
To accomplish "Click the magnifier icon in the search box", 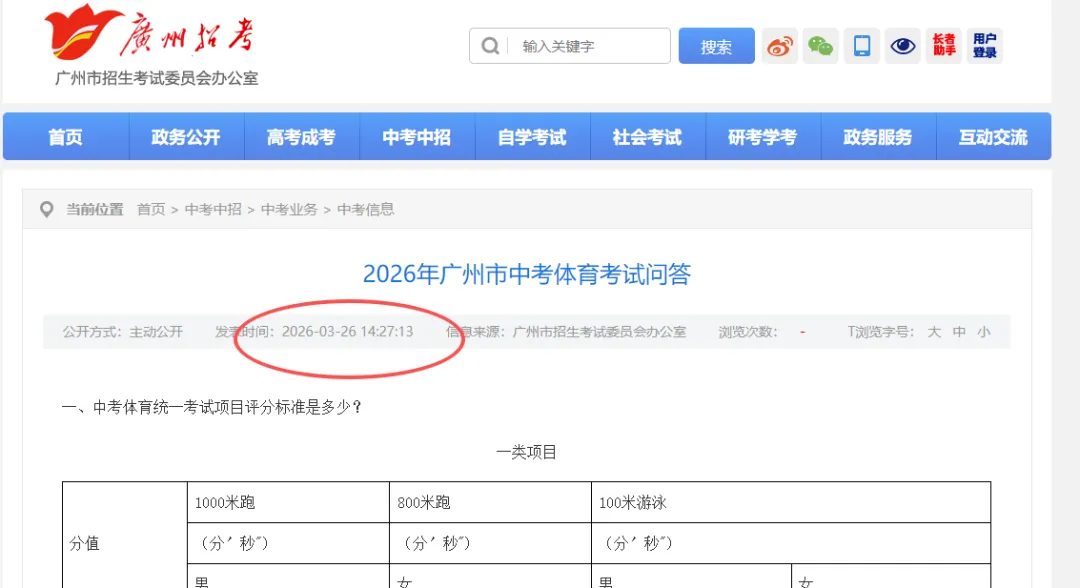I will [x=491, y=45].
